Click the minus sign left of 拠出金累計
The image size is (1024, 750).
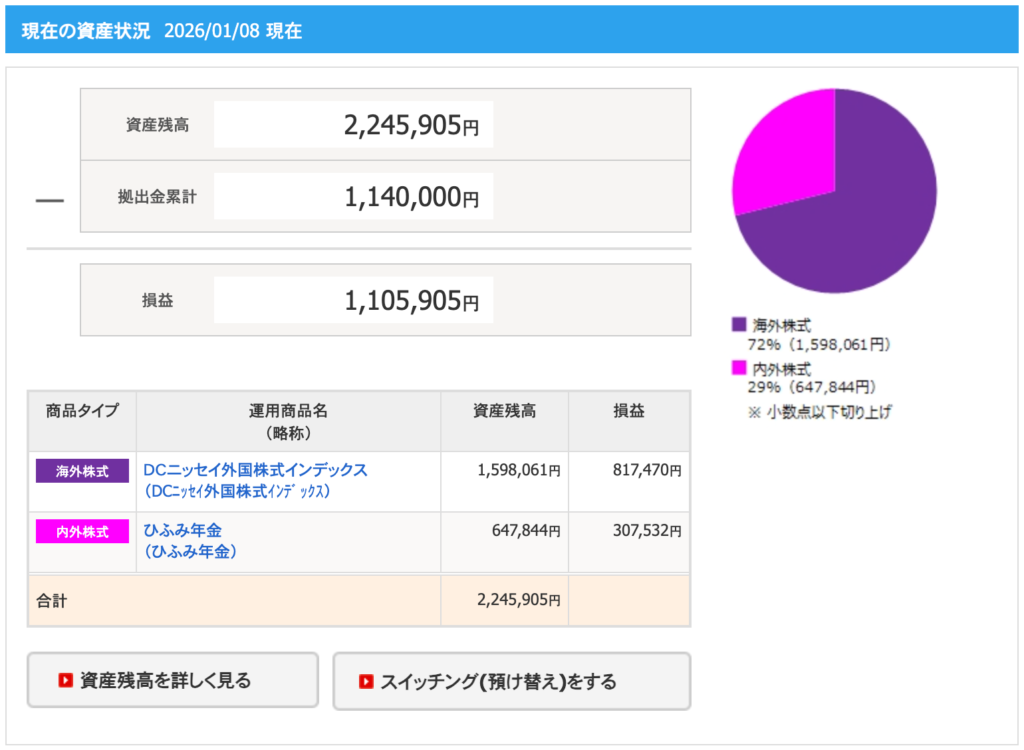click(x=49, y=200)
